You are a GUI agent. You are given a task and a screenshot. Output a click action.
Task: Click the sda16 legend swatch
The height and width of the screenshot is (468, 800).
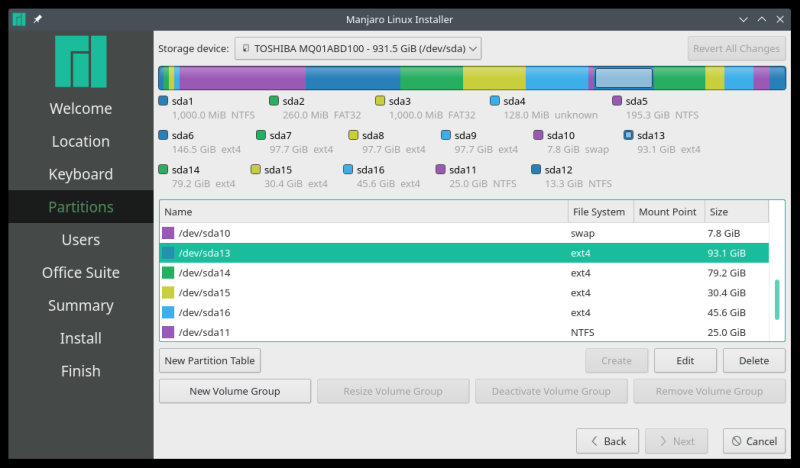pyautogui.click(x=348, y=169)
